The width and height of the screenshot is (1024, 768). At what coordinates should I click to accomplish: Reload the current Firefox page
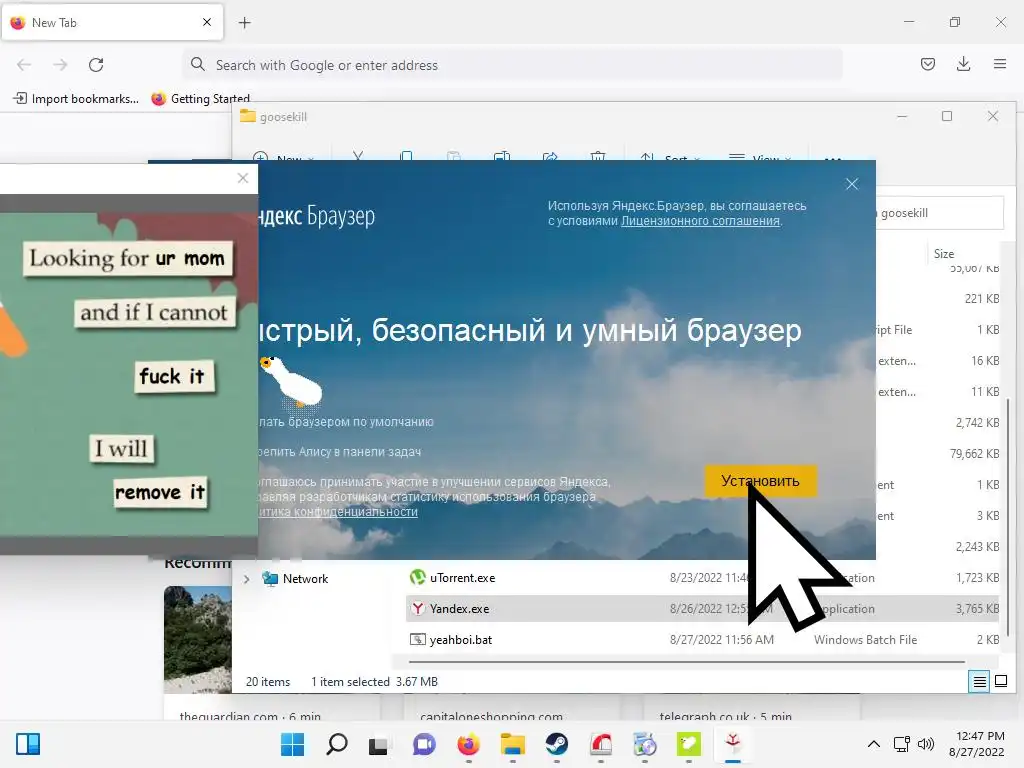click(x=96, y=65)
